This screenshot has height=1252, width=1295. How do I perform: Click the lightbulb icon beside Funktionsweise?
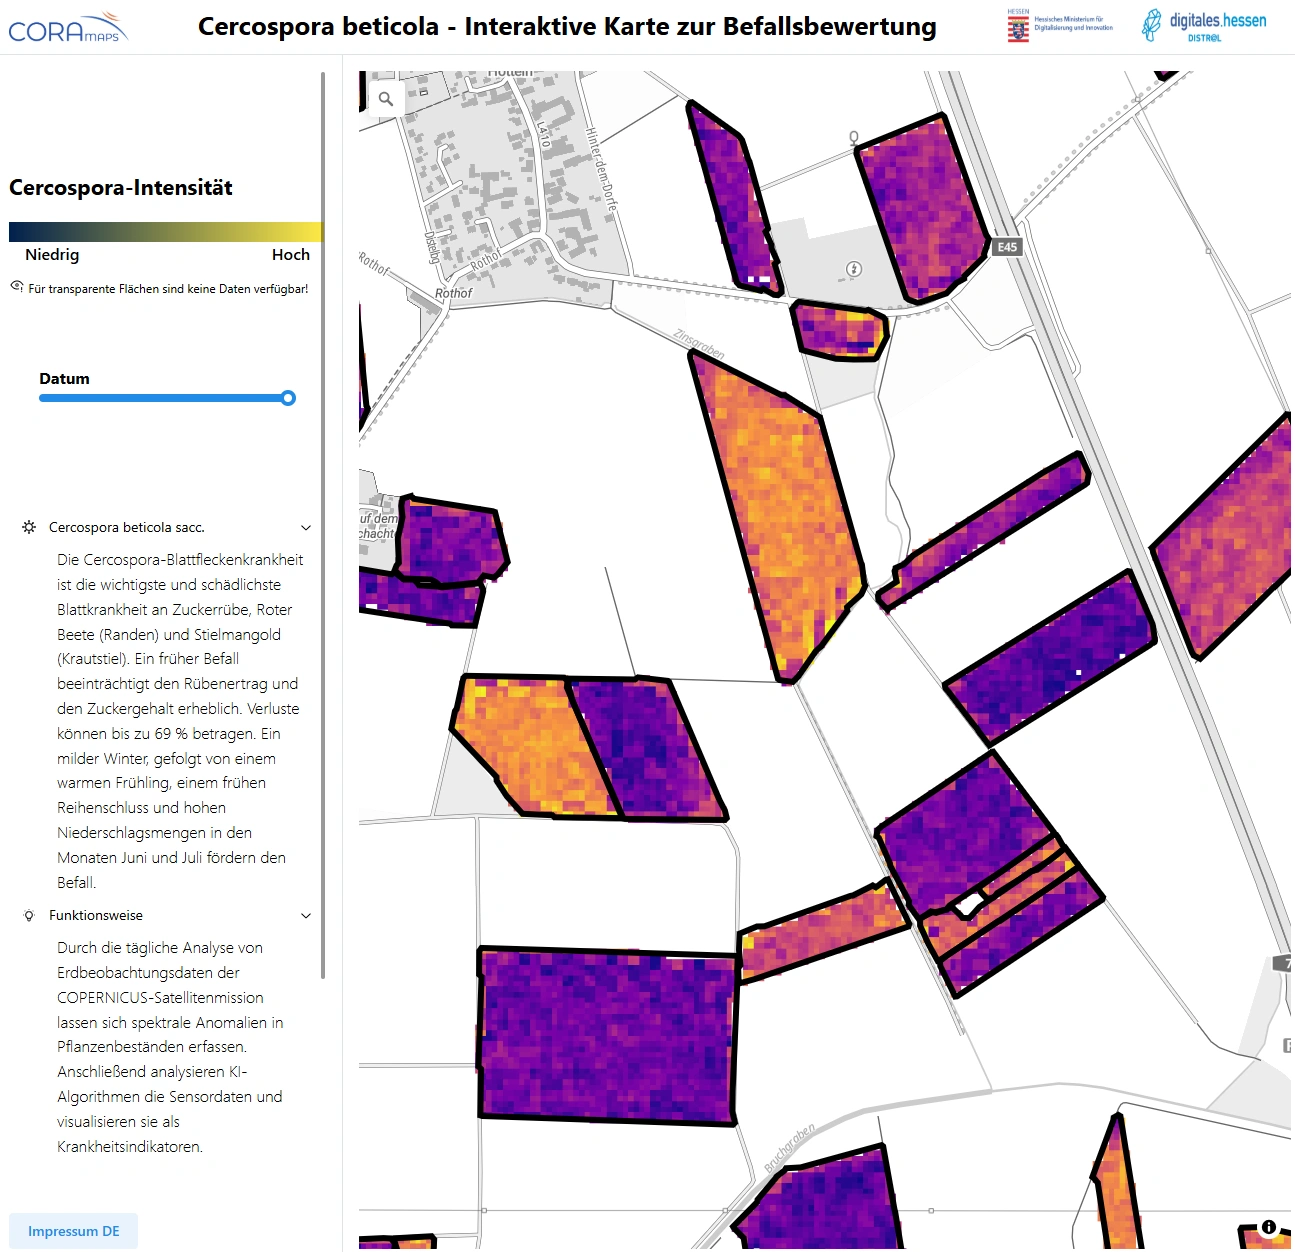(x=29, y=916)
